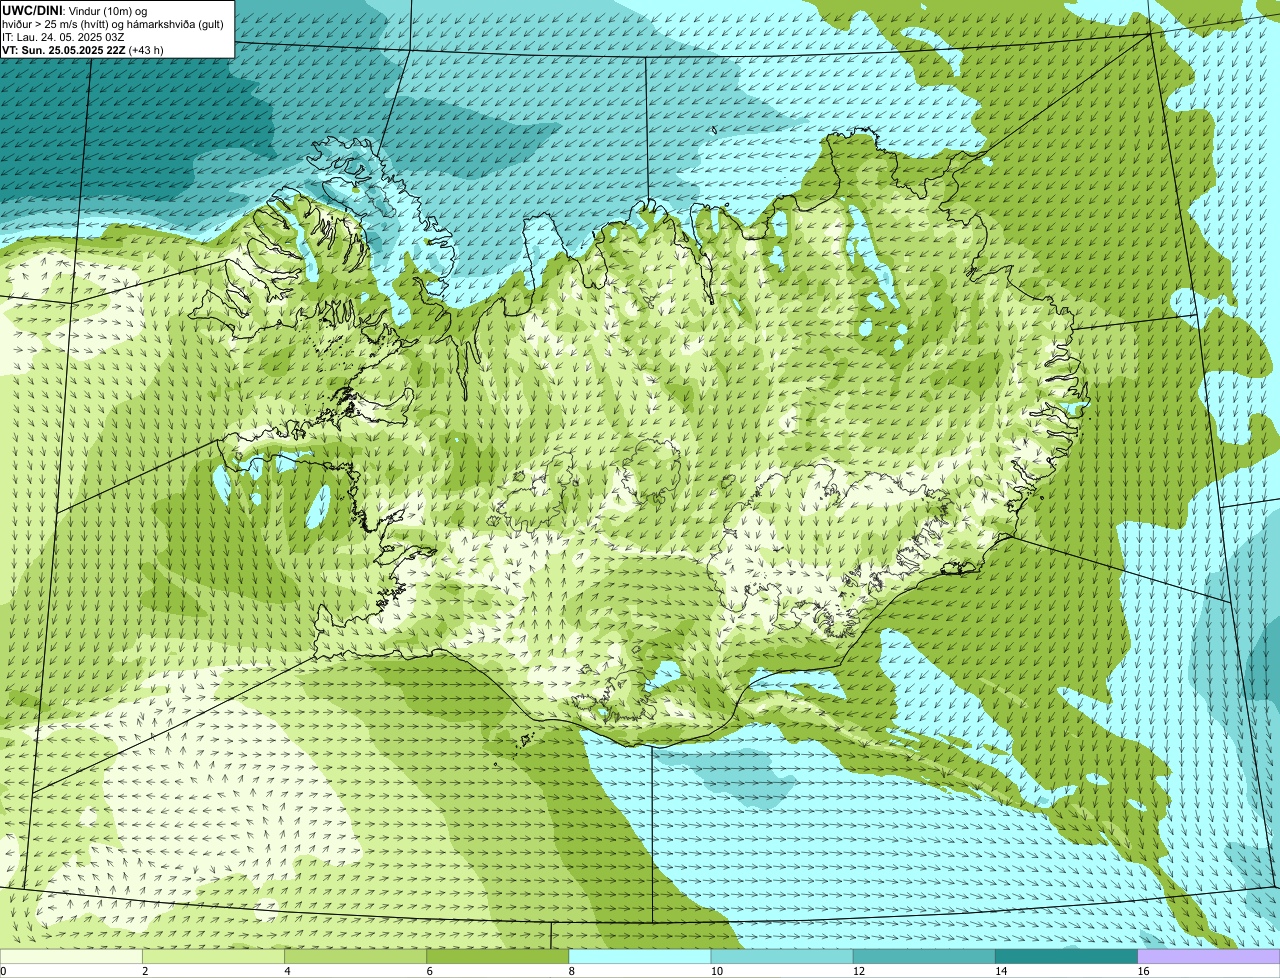1280x978 pixels.
Task: Click the legend tick label '4'
Action: [x=287, y=971]
